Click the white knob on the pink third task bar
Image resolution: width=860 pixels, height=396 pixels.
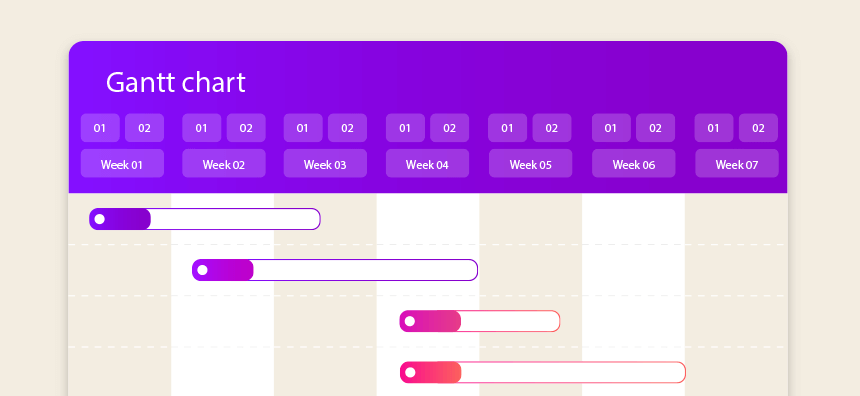(410, 321)
